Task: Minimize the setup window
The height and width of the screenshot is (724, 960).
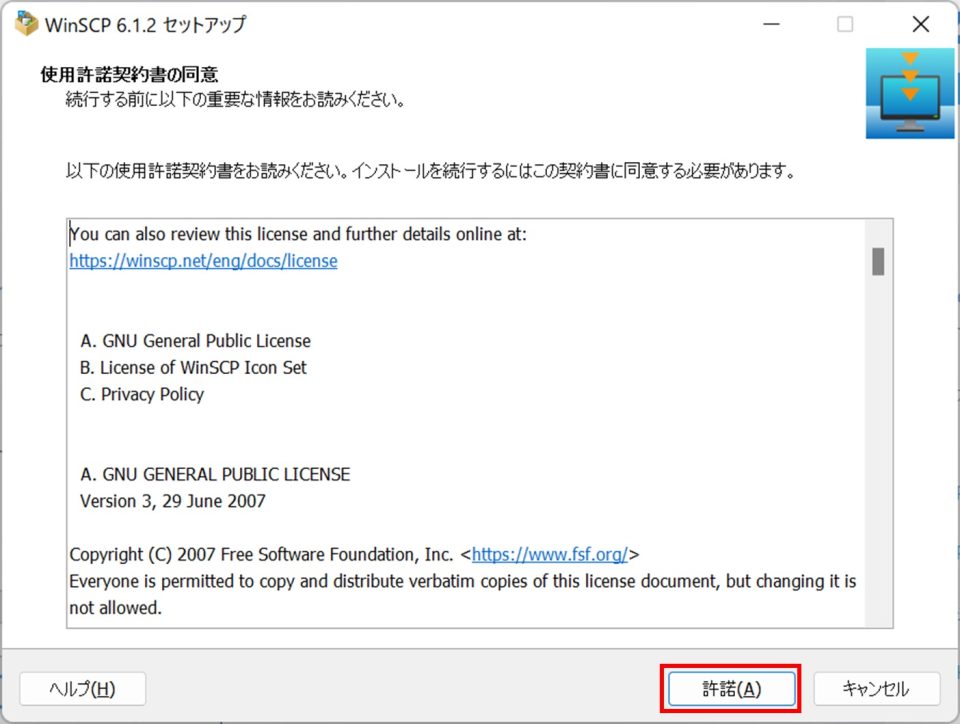Action: (x=772, y=23)
